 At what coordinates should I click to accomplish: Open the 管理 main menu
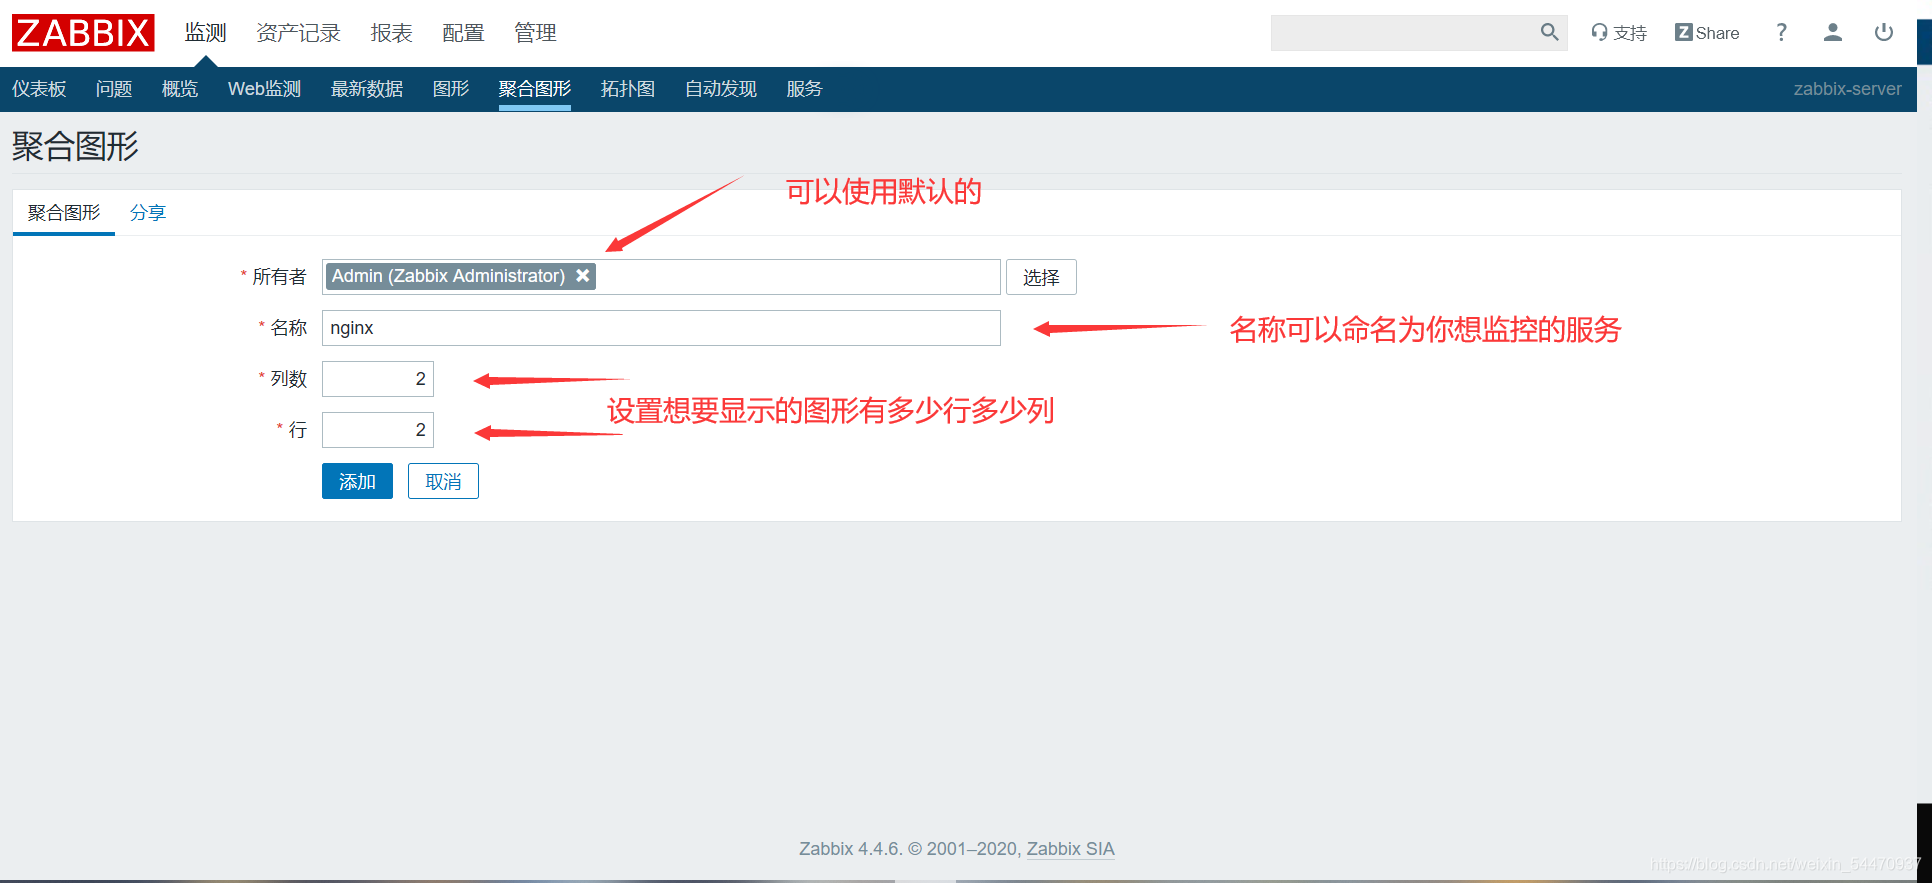click(x=535, y=33)
